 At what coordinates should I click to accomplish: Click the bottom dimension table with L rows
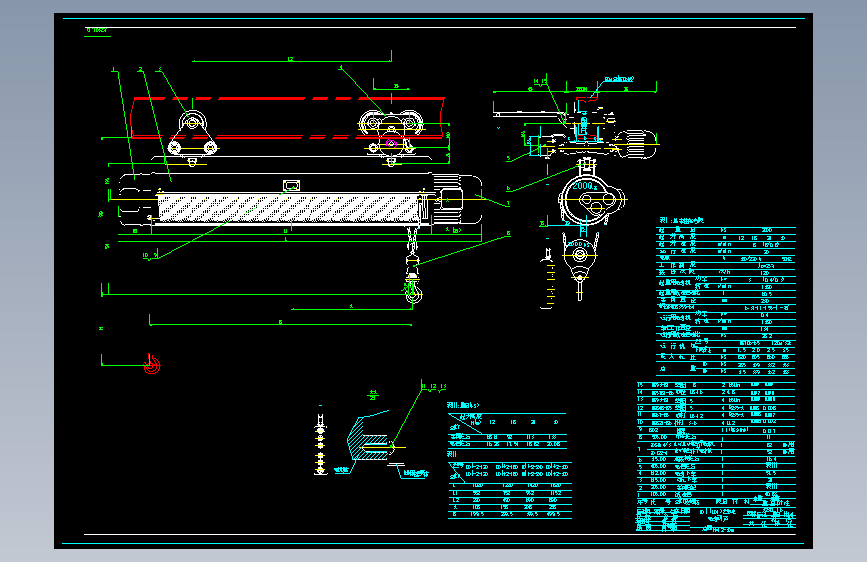pos(509,490)
